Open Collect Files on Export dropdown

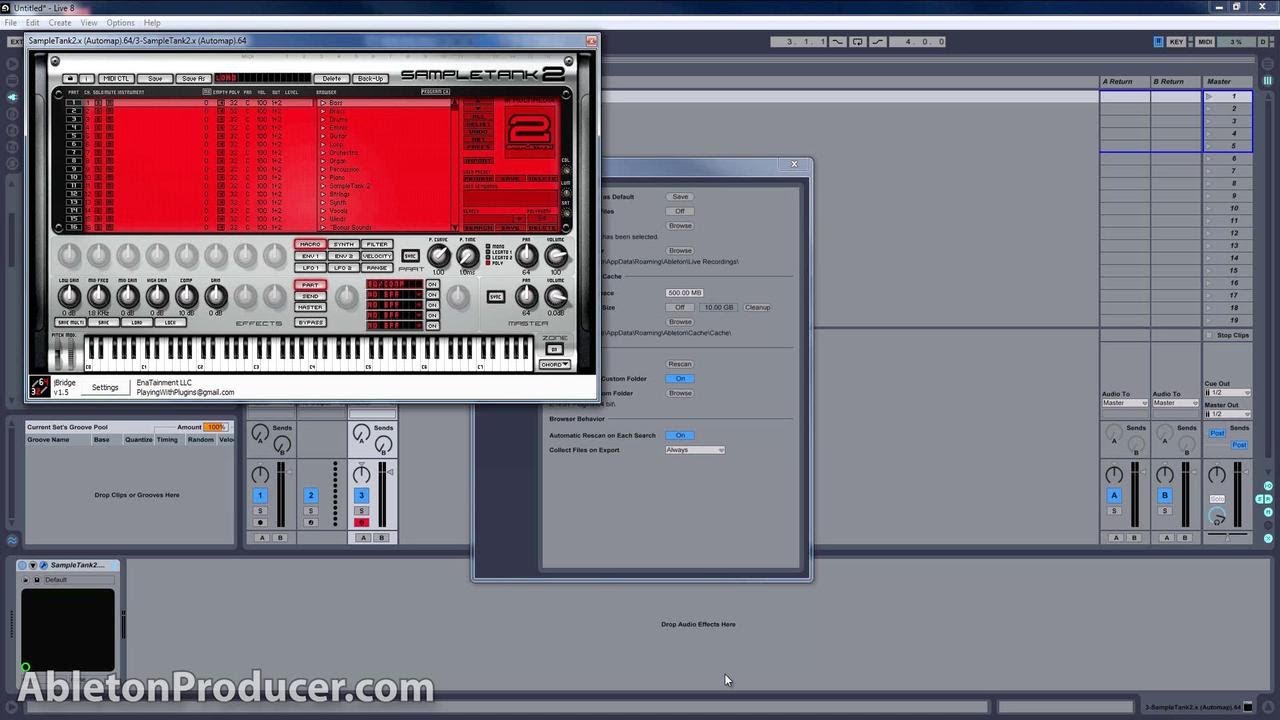point(695,450)
